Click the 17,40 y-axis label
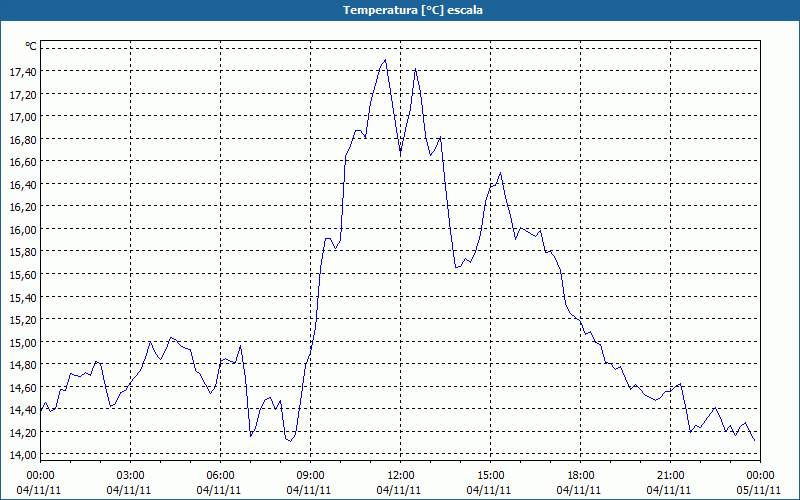The image size is (800, 500). point(23,72)
